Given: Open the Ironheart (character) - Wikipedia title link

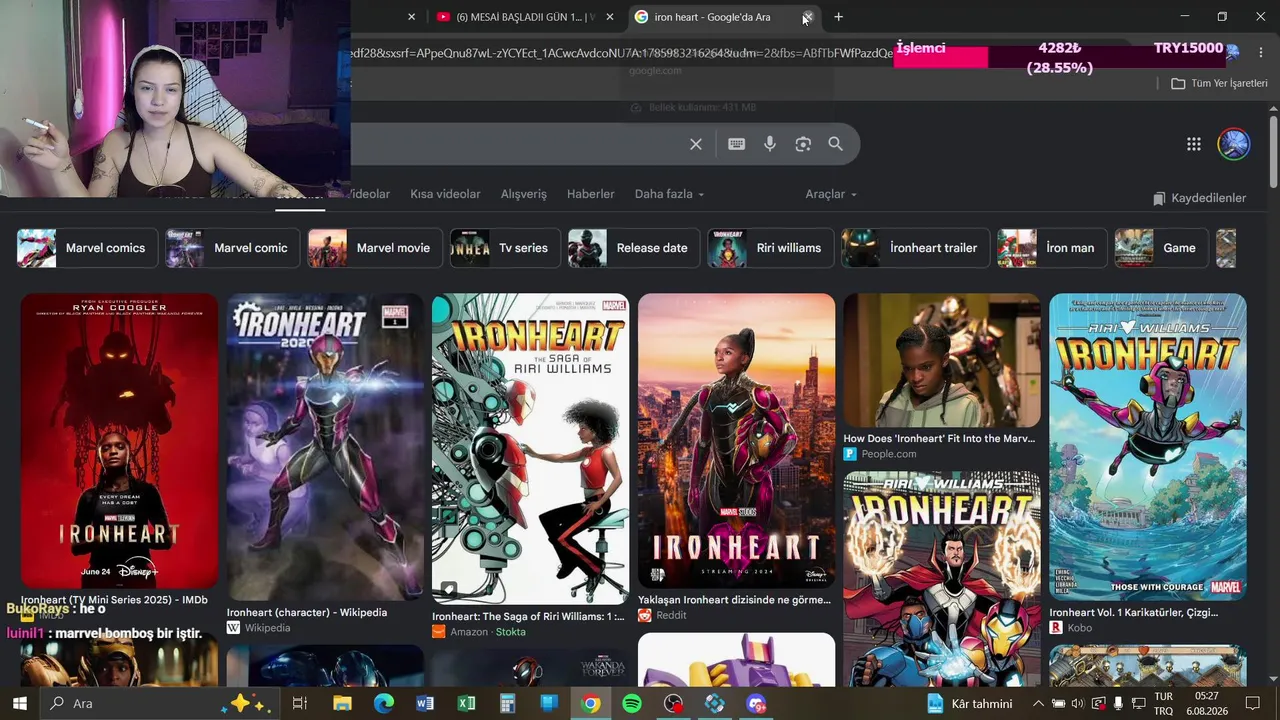Looking at the screenshot, I should [307, 613].
